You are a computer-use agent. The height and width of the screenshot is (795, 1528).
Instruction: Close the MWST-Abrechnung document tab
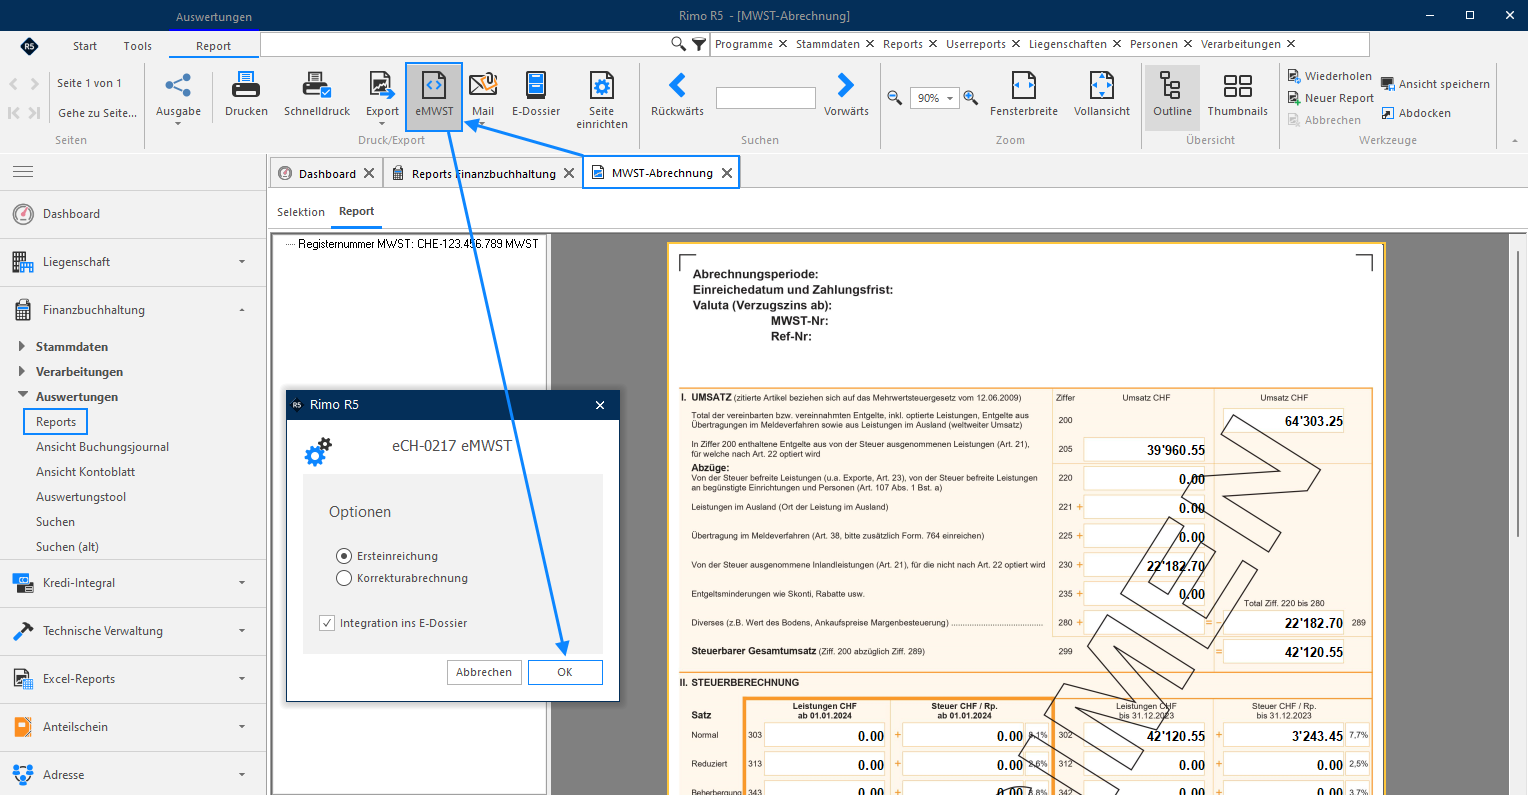pyautogui.click(x=727, y=173)
